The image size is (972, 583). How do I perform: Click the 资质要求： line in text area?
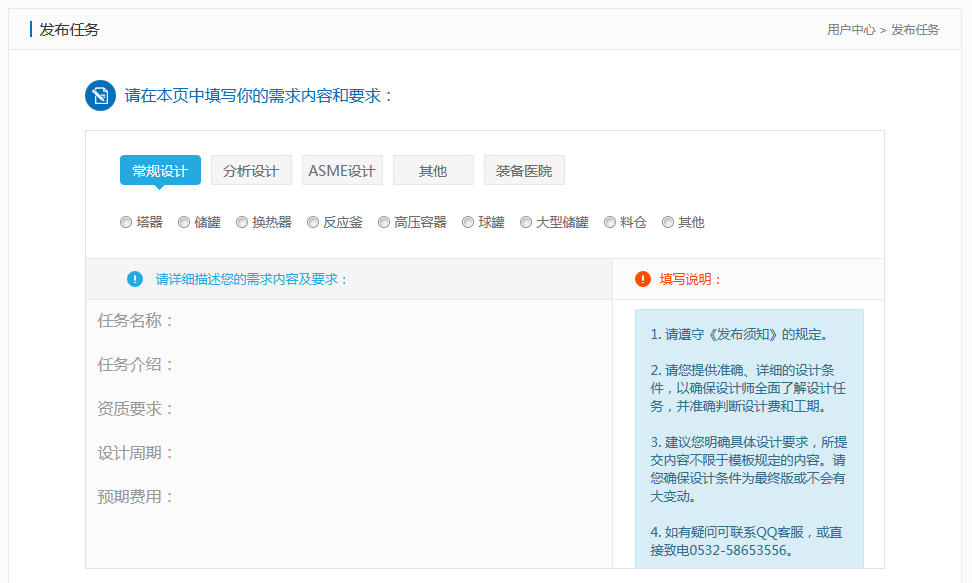[136, 409]
